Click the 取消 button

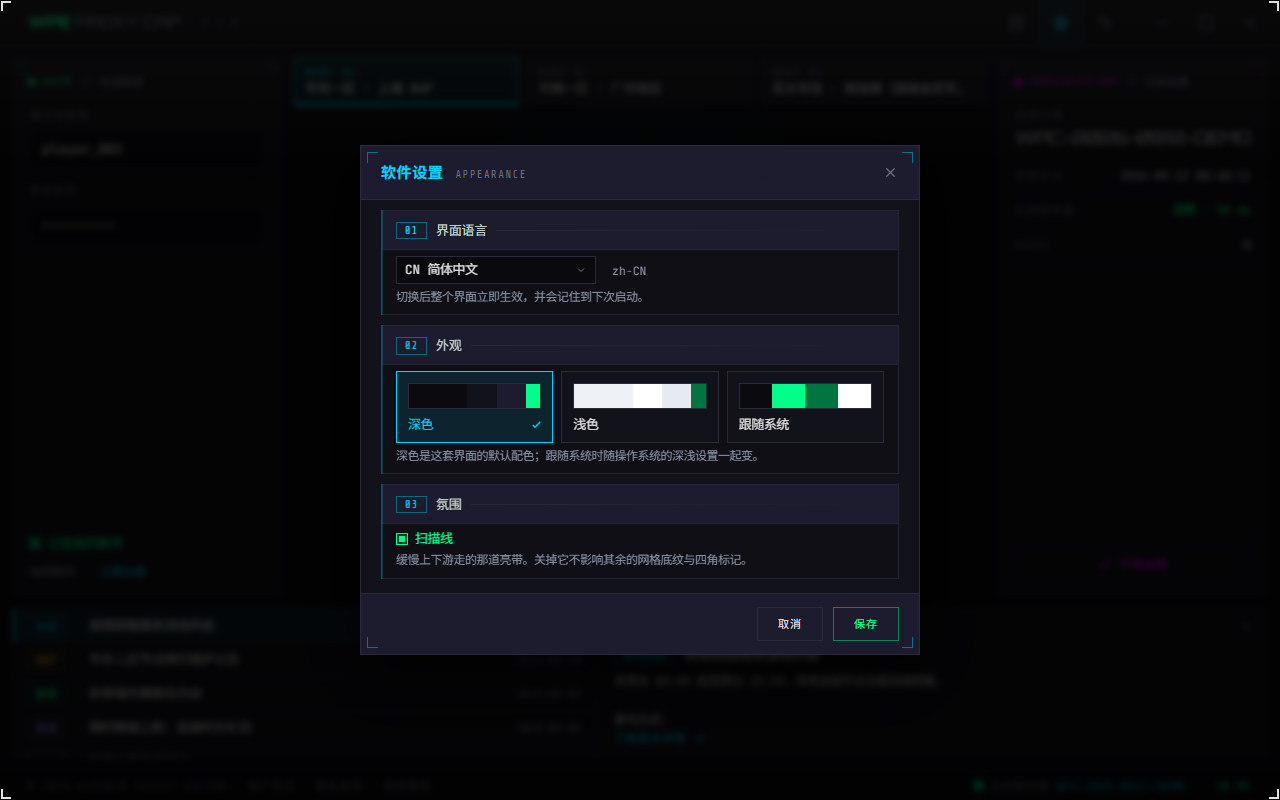click(x=790, y=624)
